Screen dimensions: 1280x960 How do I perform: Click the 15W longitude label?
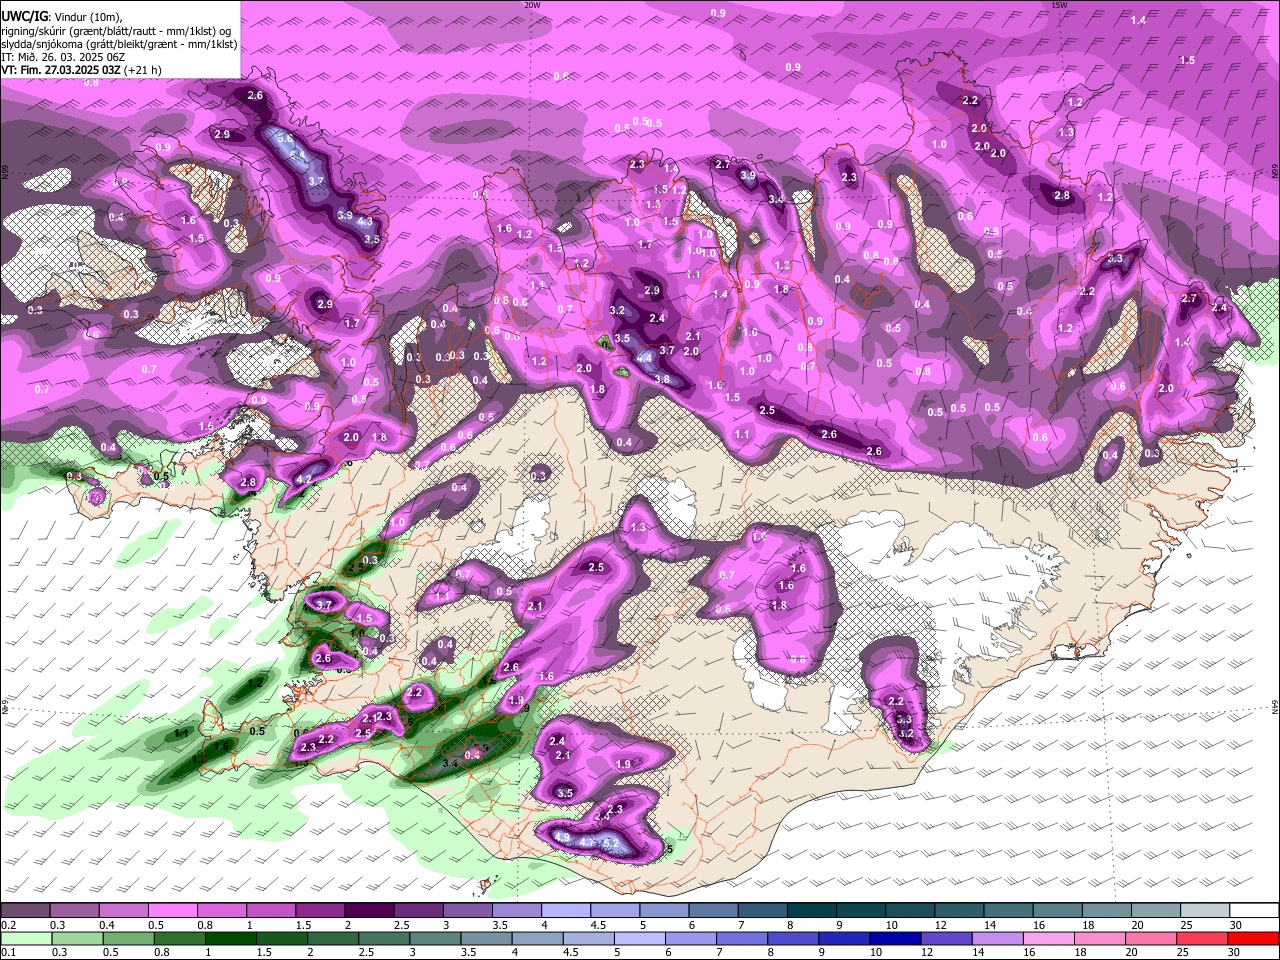[x=1058, y=4]
